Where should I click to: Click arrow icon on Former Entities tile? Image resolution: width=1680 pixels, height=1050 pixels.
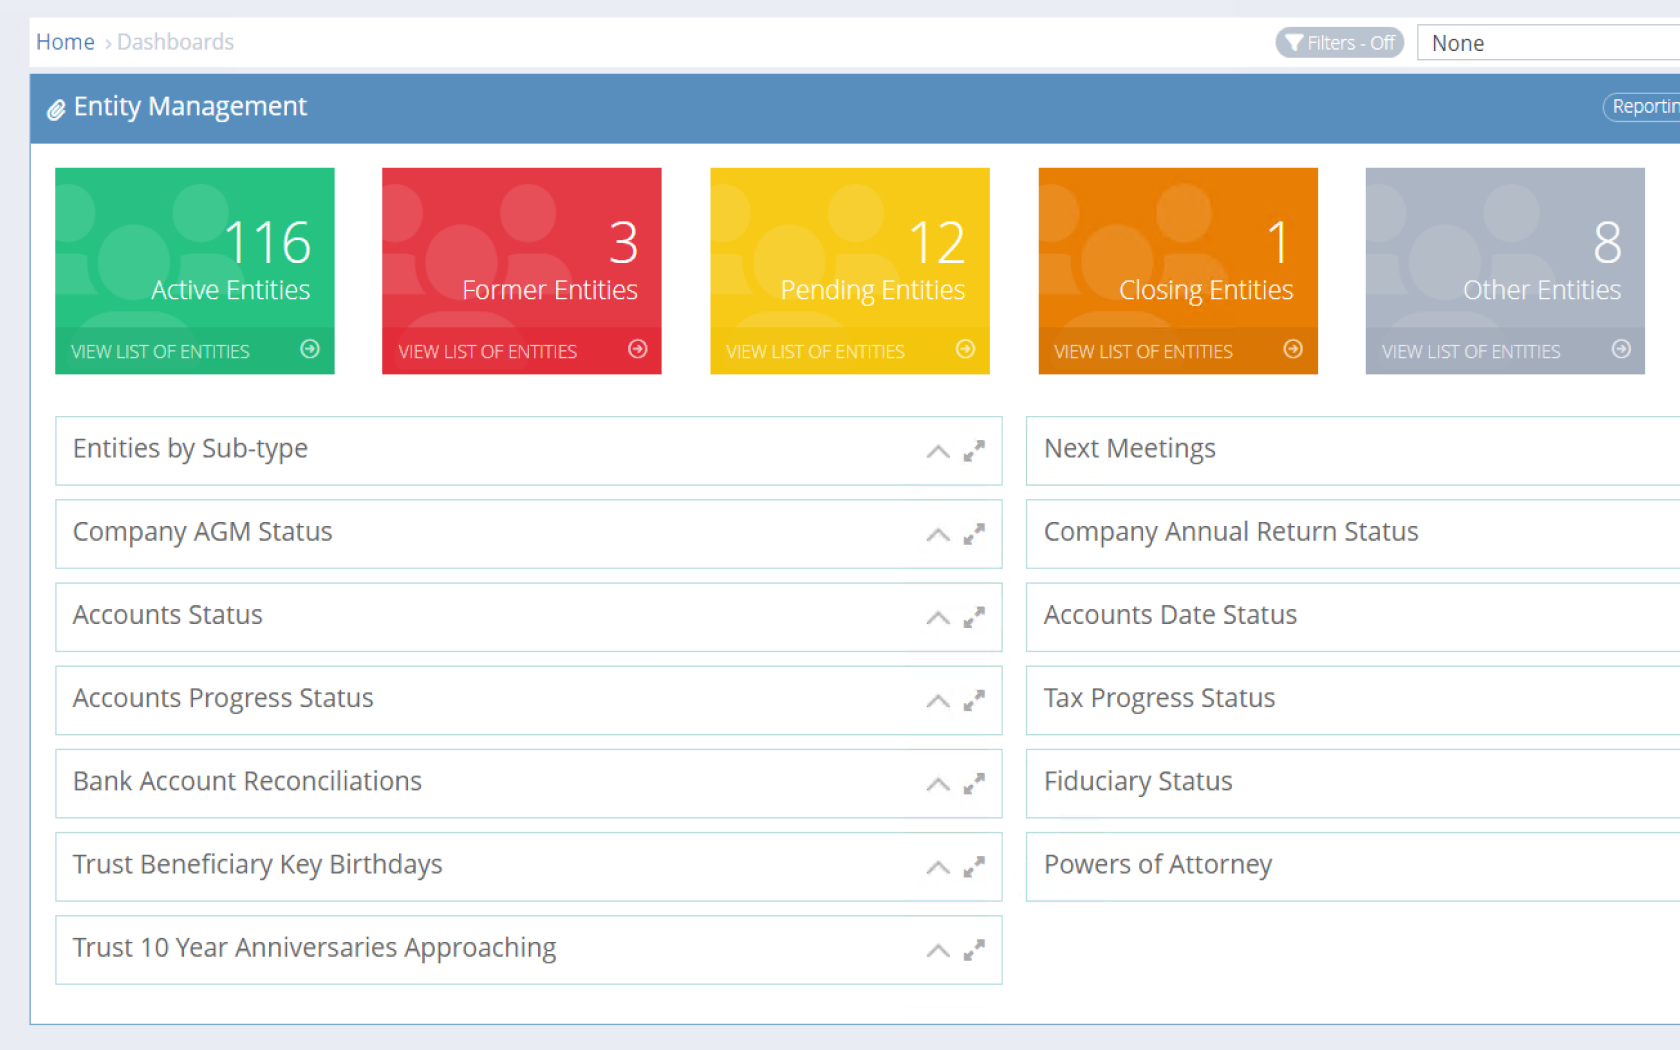(637, 349)
